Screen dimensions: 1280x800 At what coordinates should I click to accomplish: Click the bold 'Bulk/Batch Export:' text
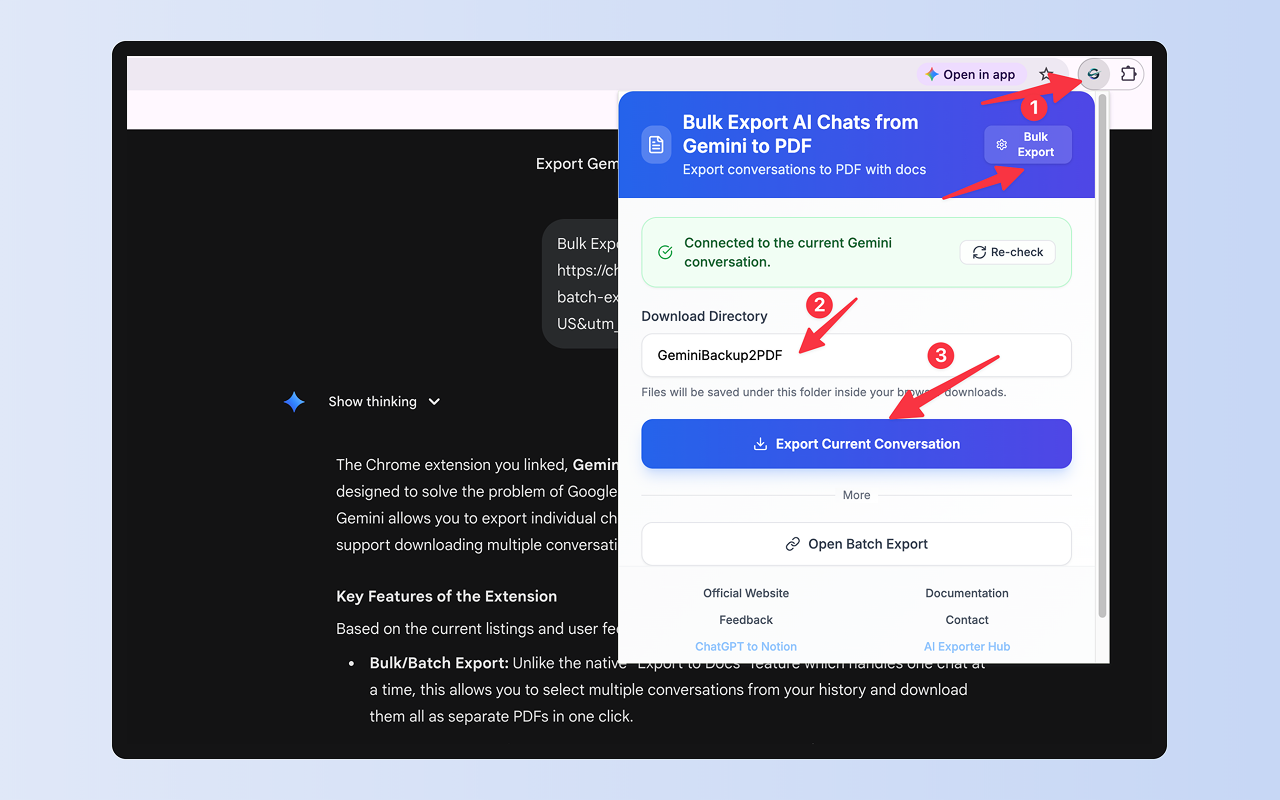439,663
